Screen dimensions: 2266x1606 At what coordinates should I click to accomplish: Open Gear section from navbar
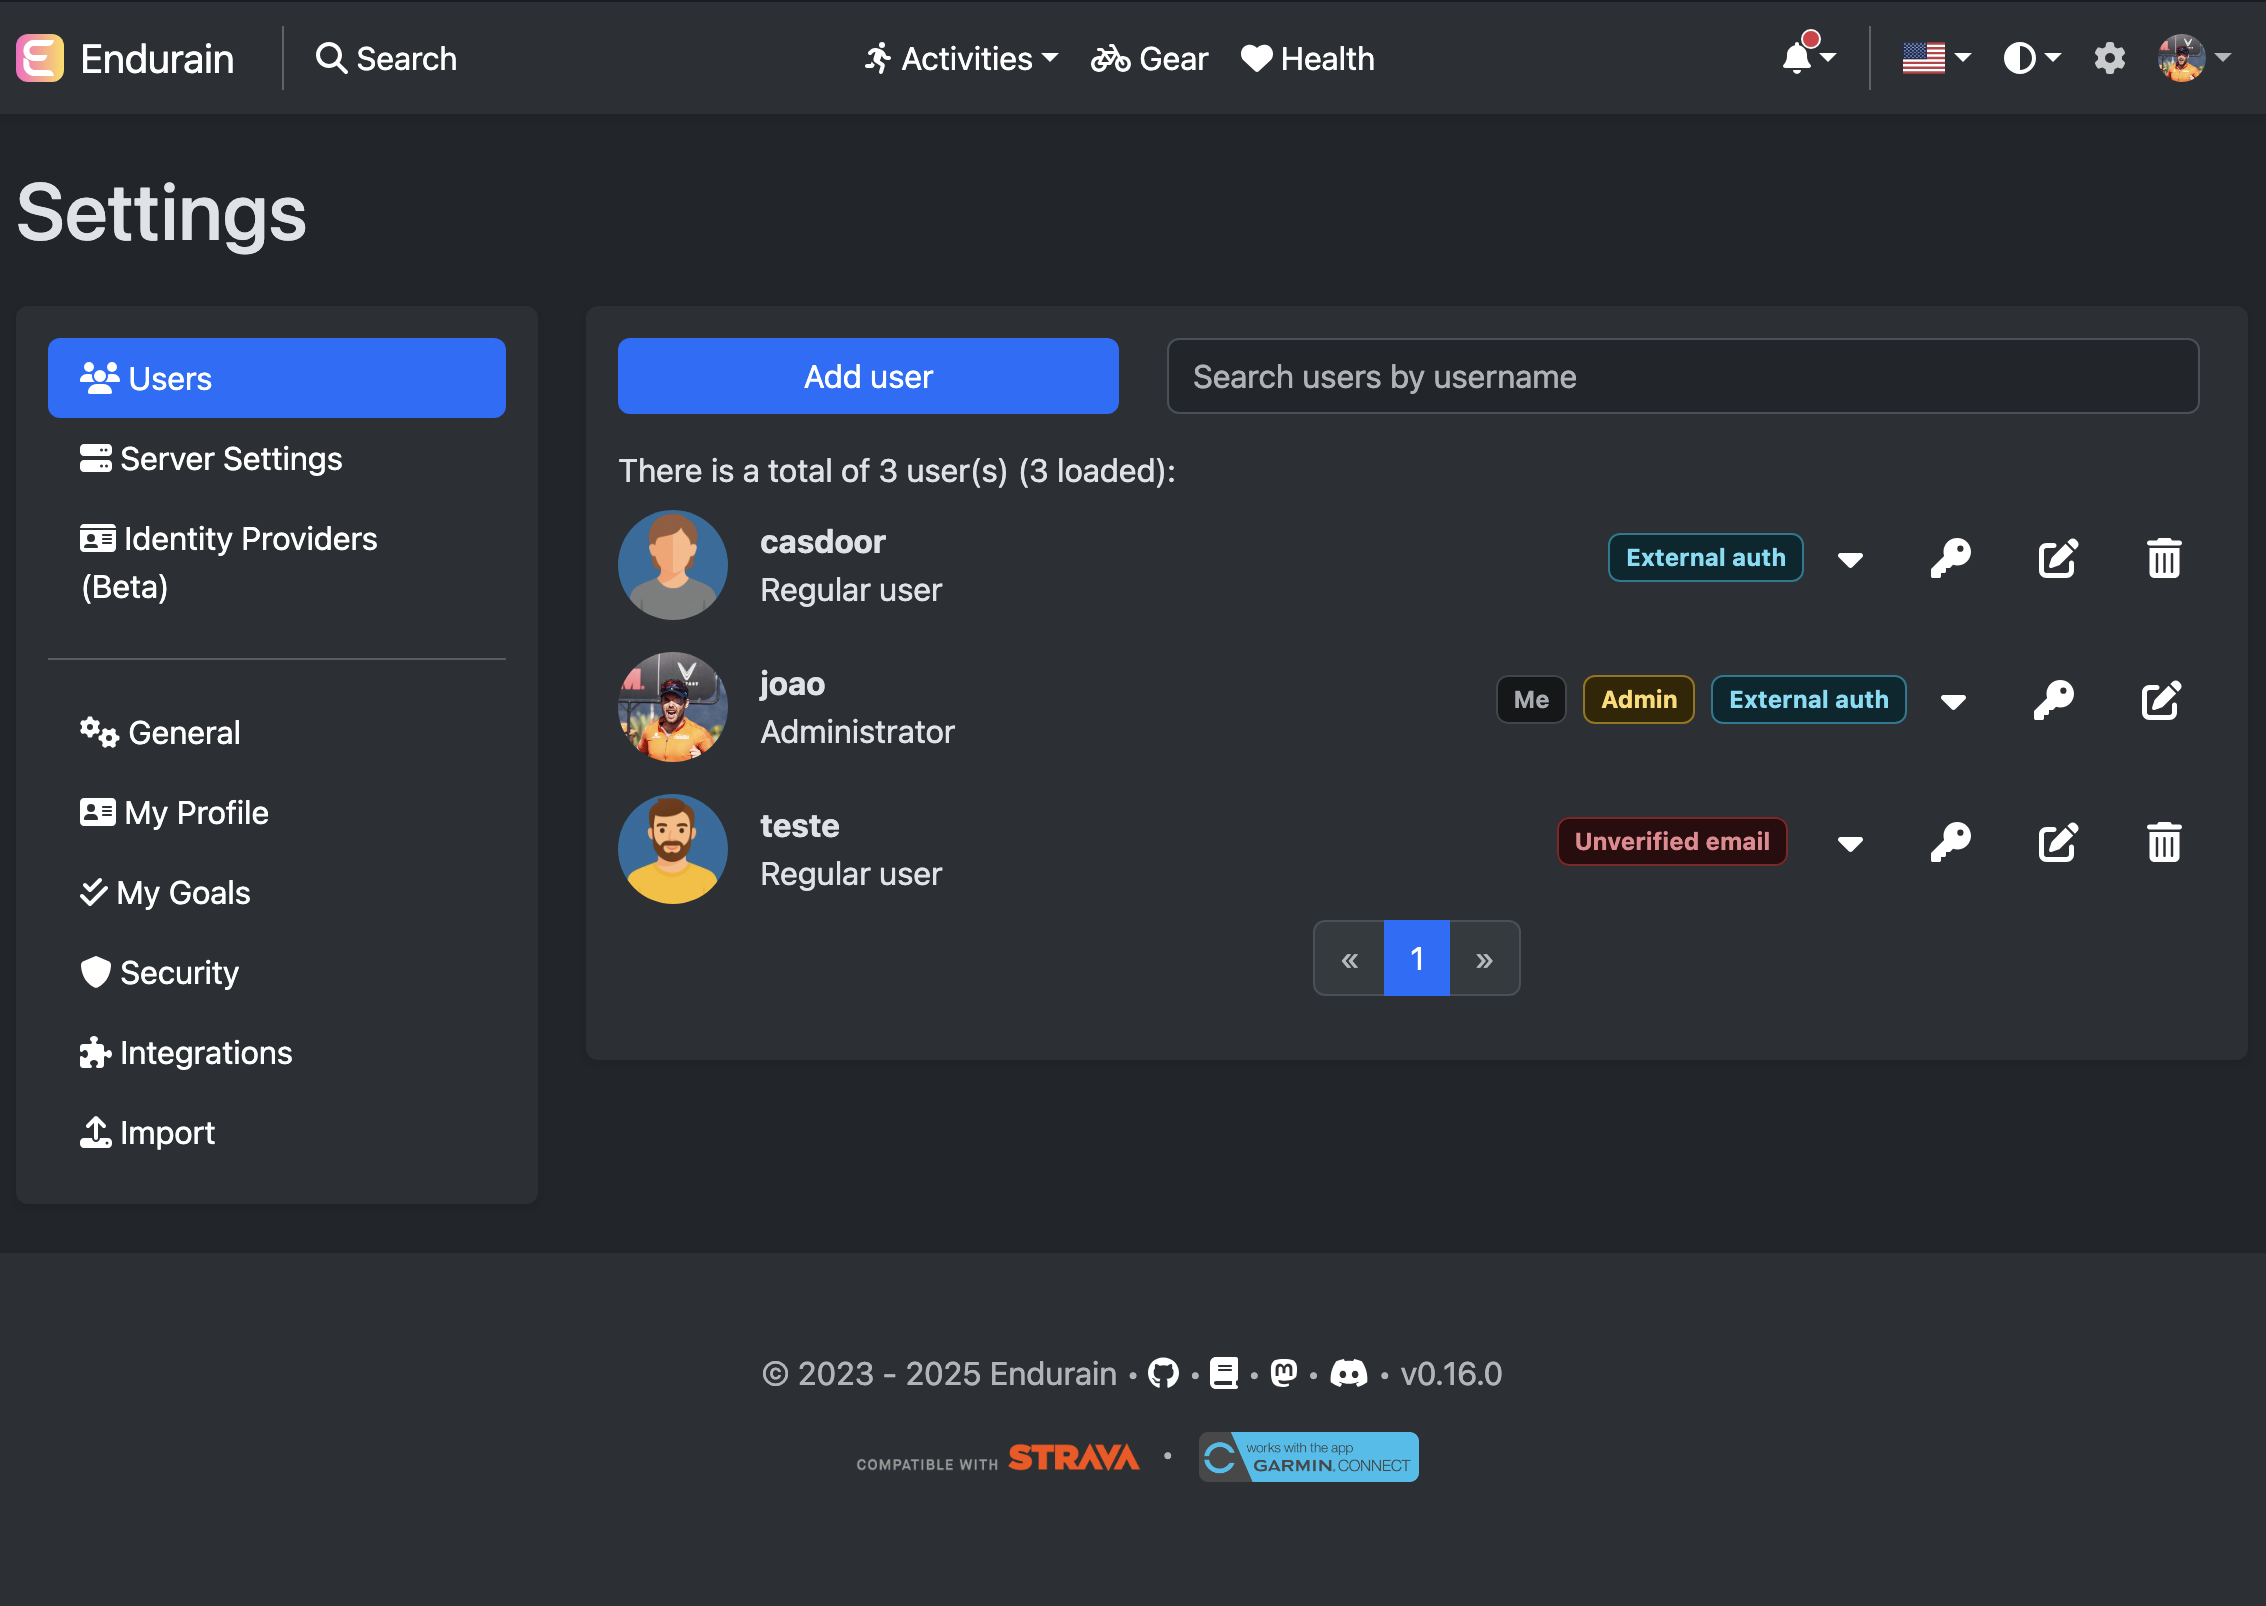pyautogui.click(x=1148, y=58)
